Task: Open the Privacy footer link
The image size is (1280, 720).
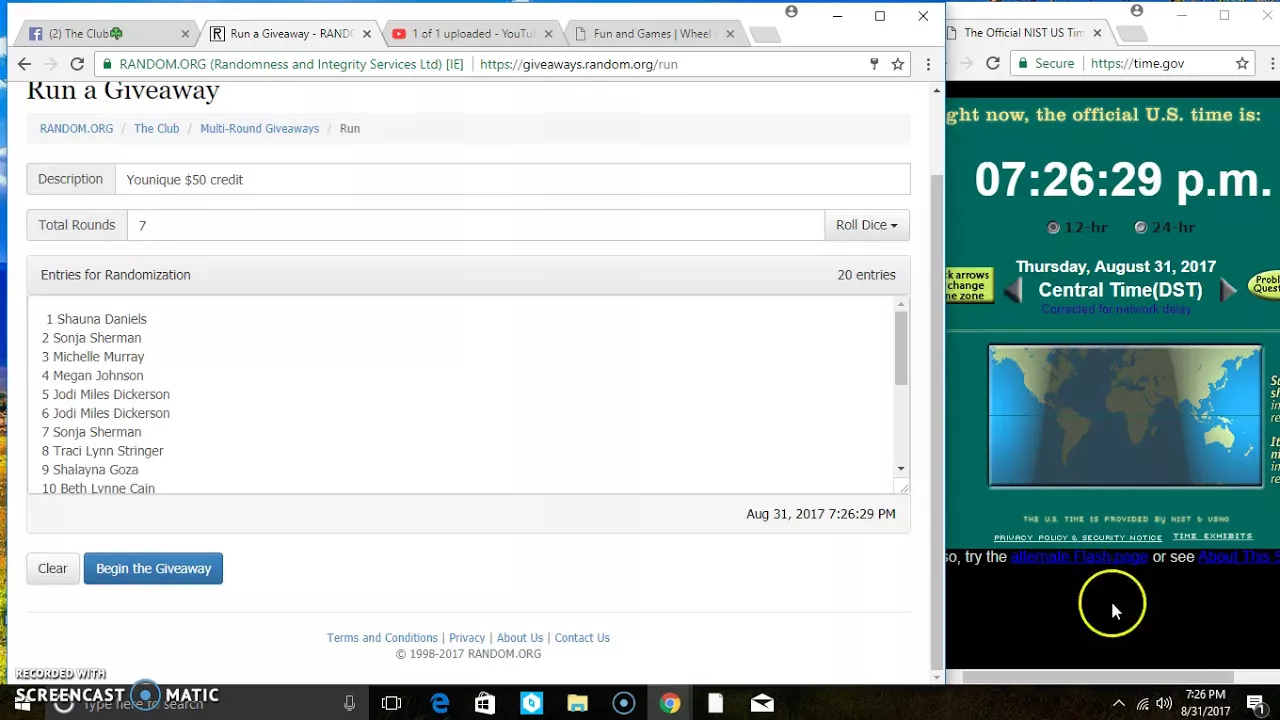Action: [467, 637]
